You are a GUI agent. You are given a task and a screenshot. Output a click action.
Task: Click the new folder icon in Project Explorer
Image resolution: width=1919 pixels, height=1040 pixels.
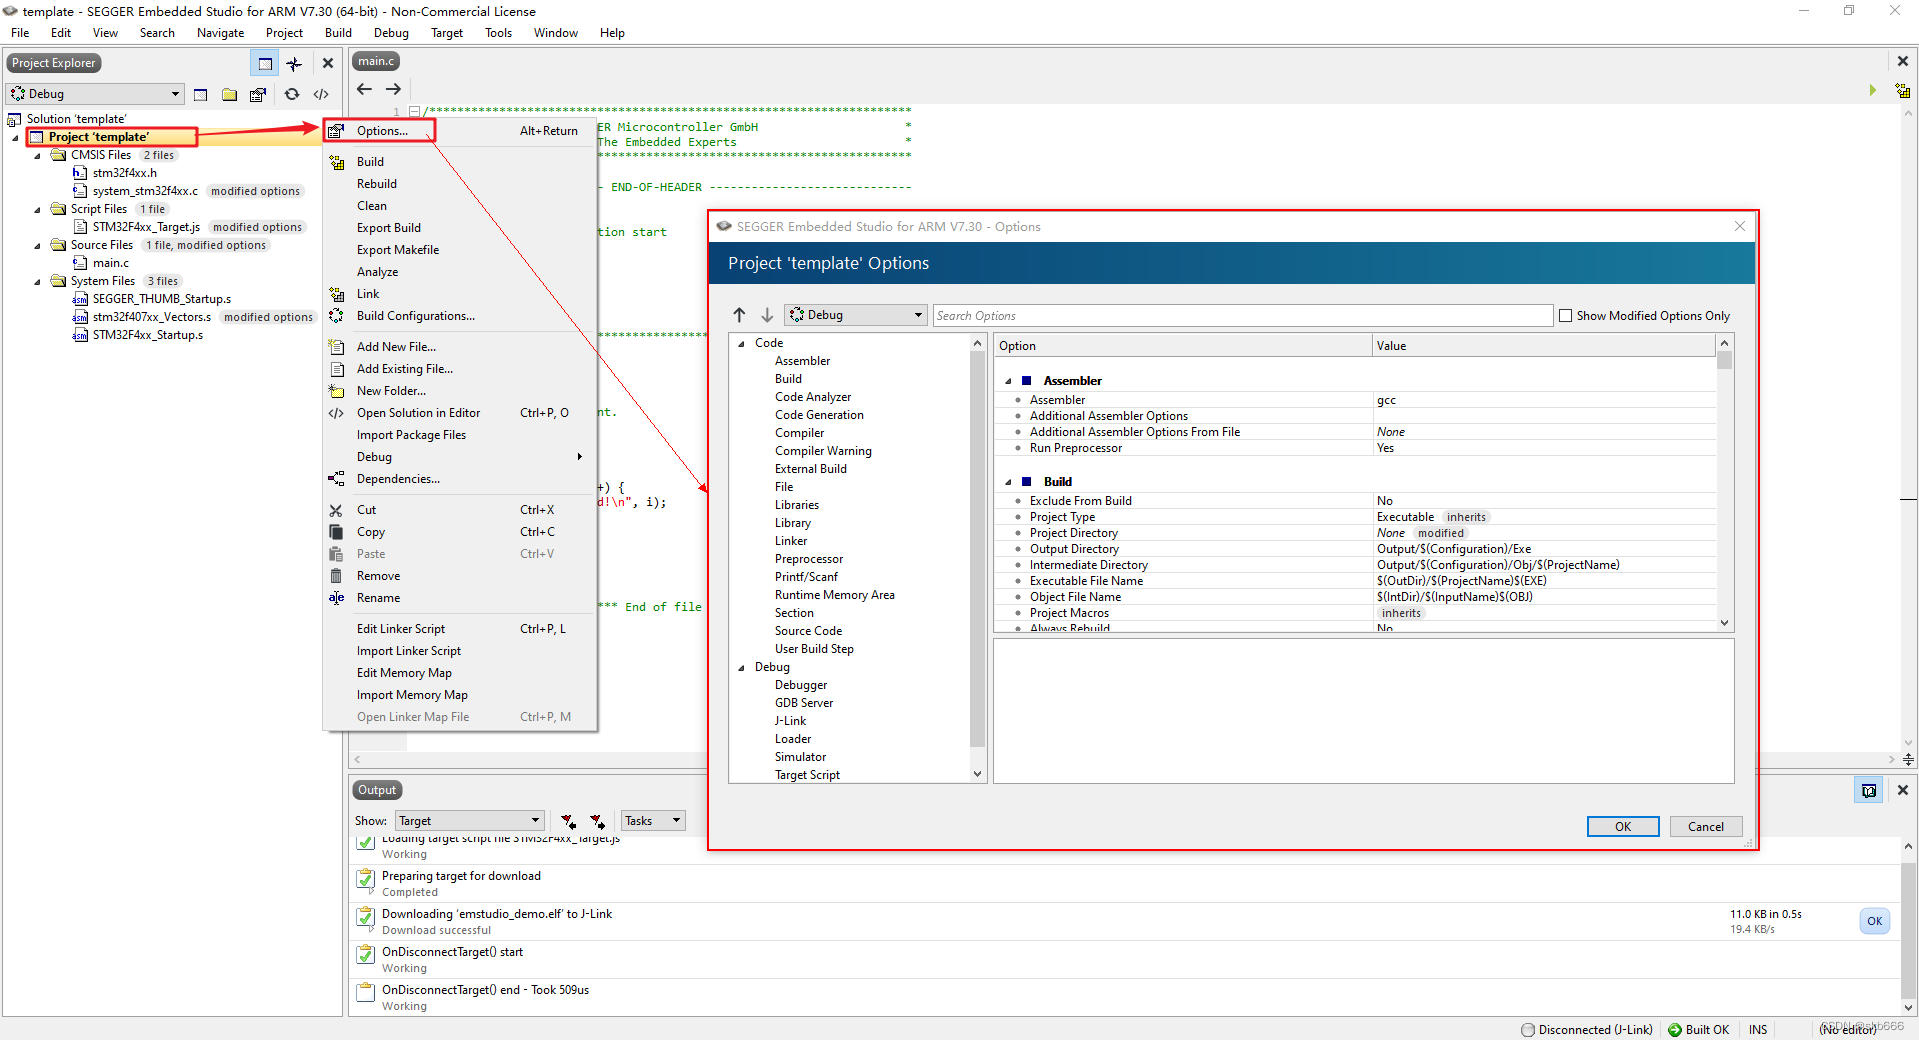pos(229,95)
